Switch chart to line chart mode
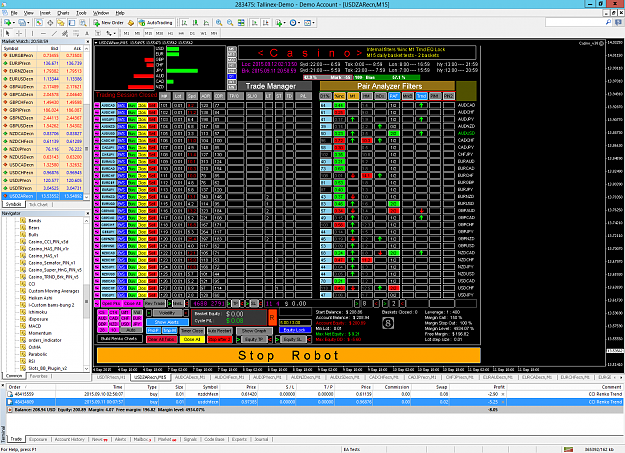This screenshot has height=453, width=625. (x=206, y=23)
